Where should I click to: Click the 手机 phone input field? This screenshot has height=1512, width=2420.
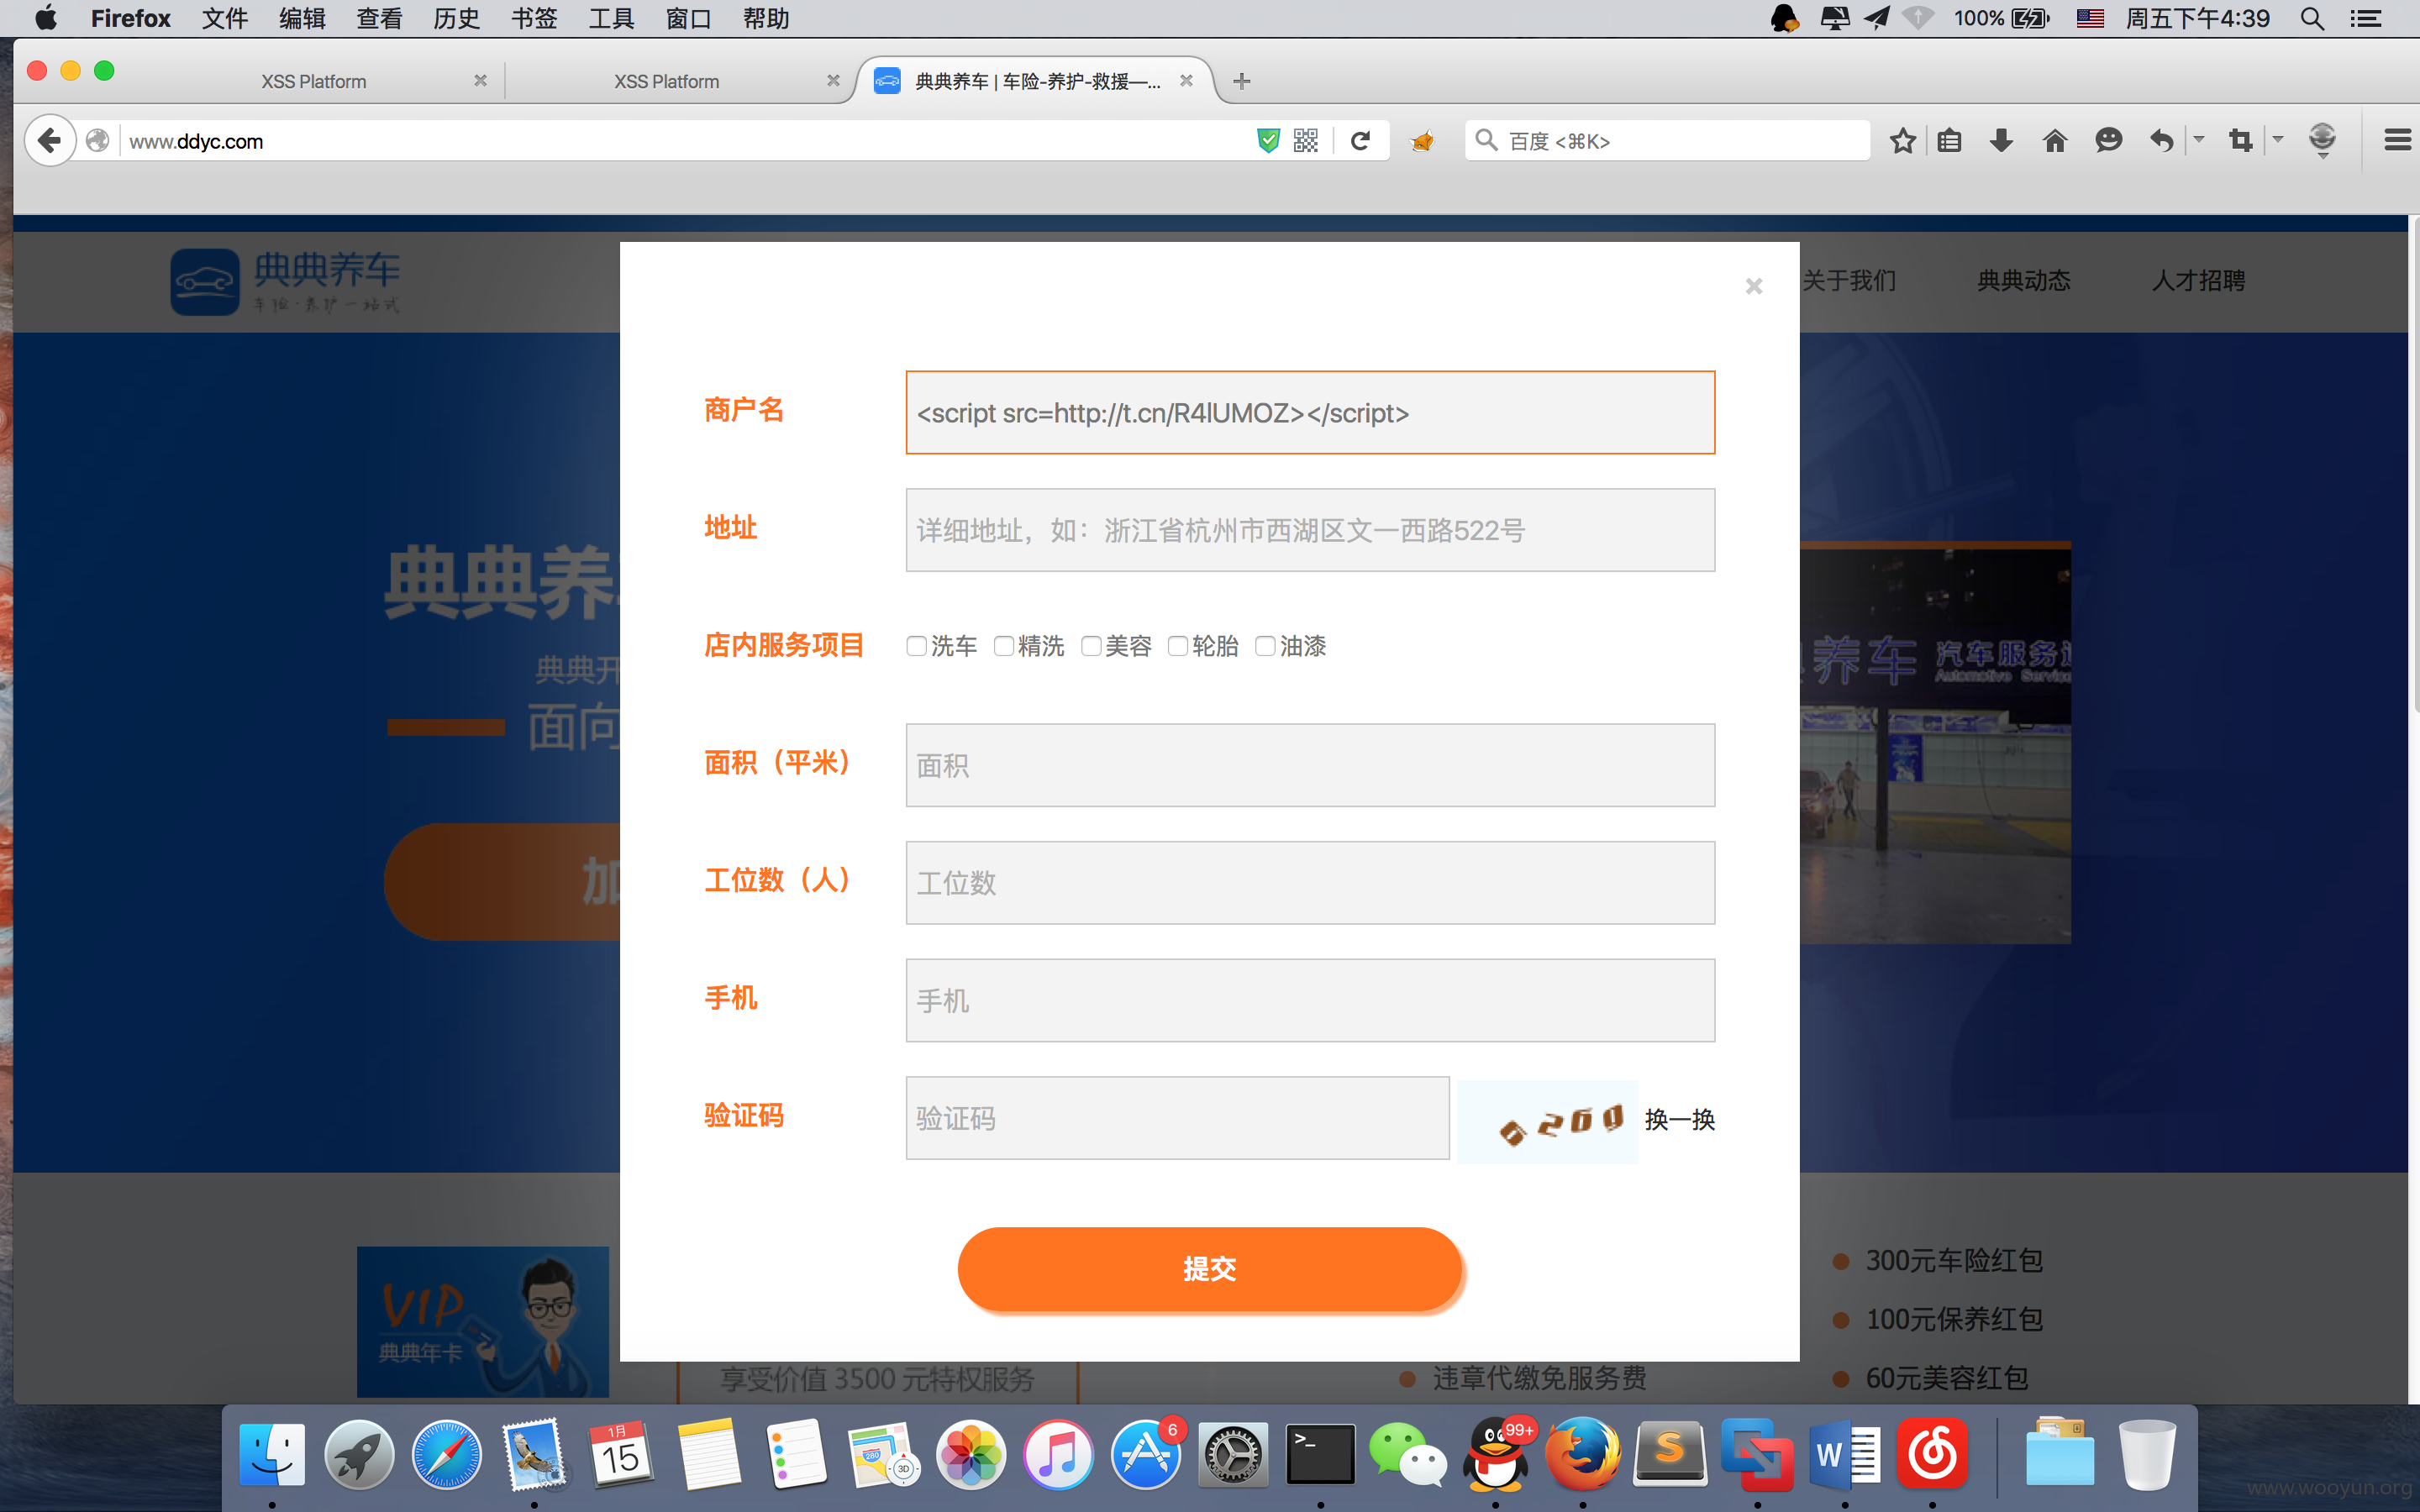1310,1000
